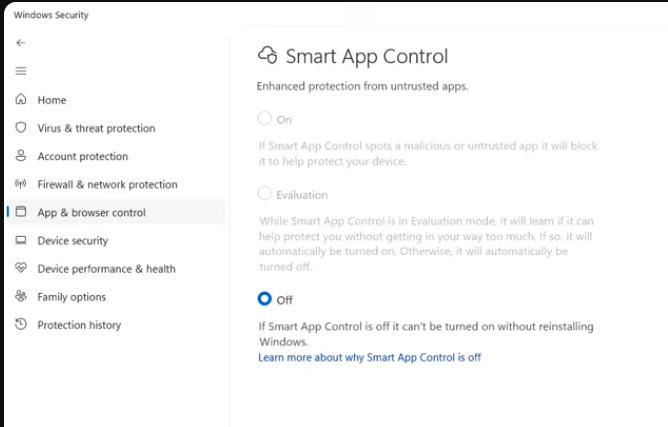Click the Smart App Control header icon
The image size is (668, 427).
click(268, 55)
